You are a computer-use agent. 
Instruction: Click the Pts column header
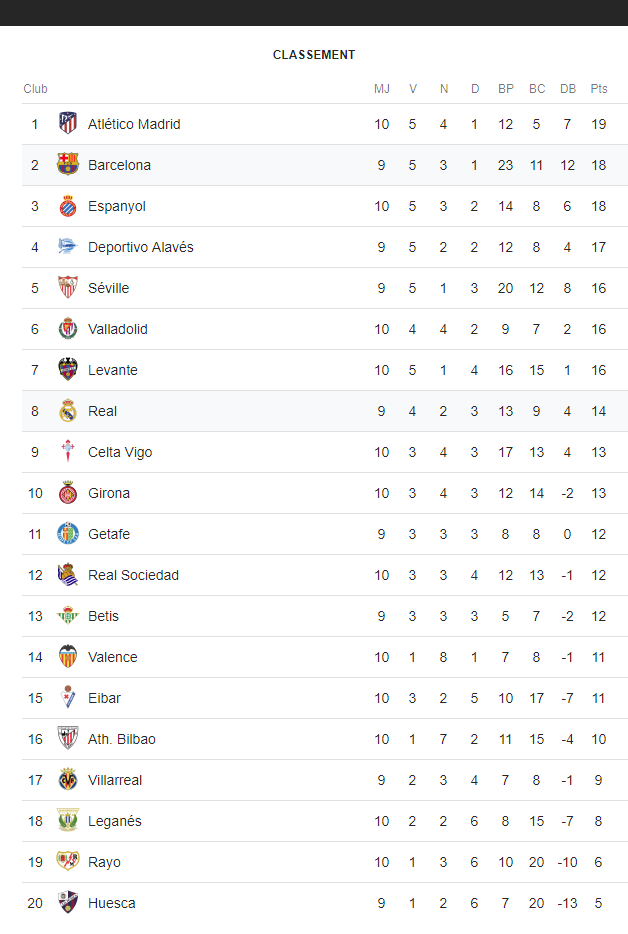pyautogui.click(x=599, y=89)
